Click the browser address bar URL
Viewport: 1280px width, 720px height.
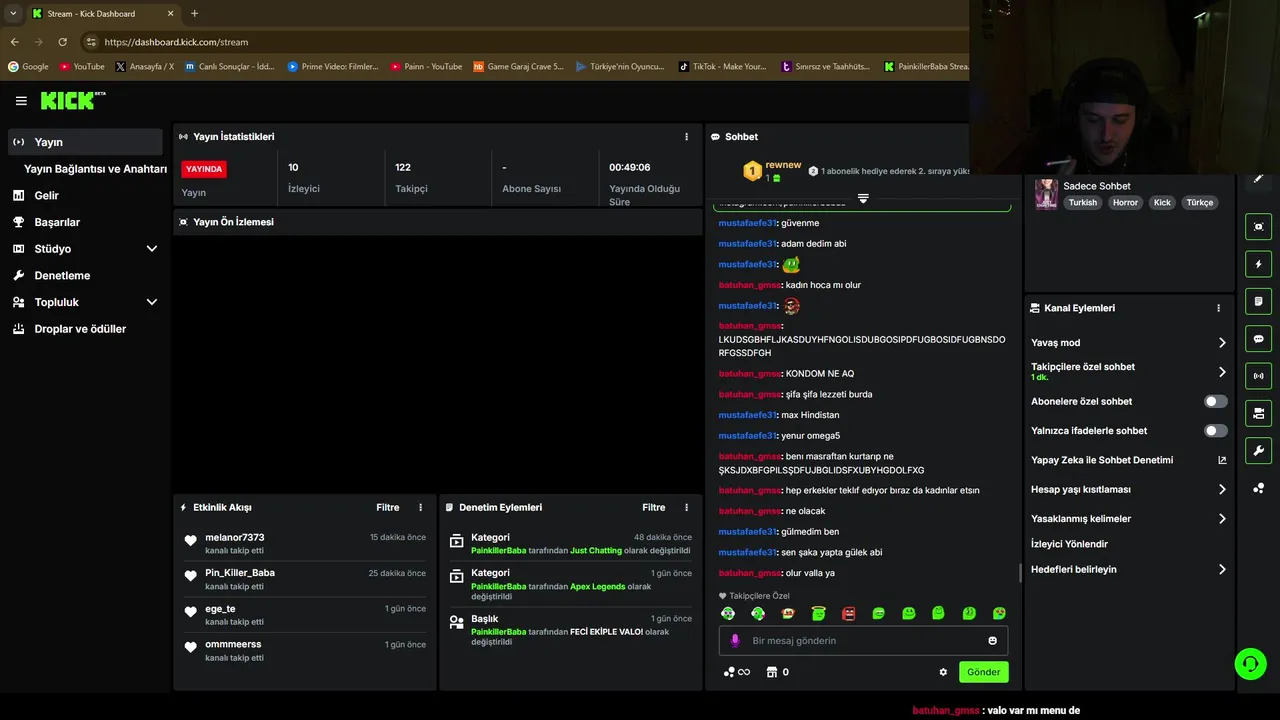point(176,42)
